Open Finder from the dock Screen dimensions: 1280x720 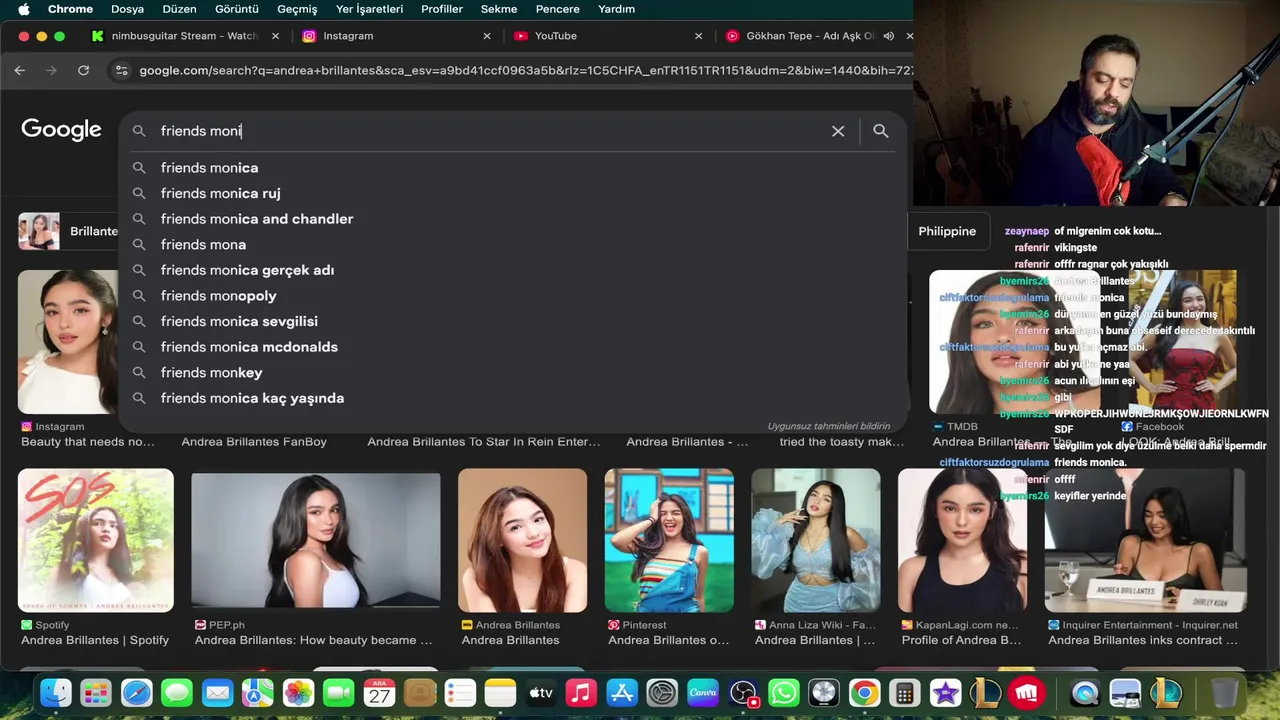click(56, 693)
